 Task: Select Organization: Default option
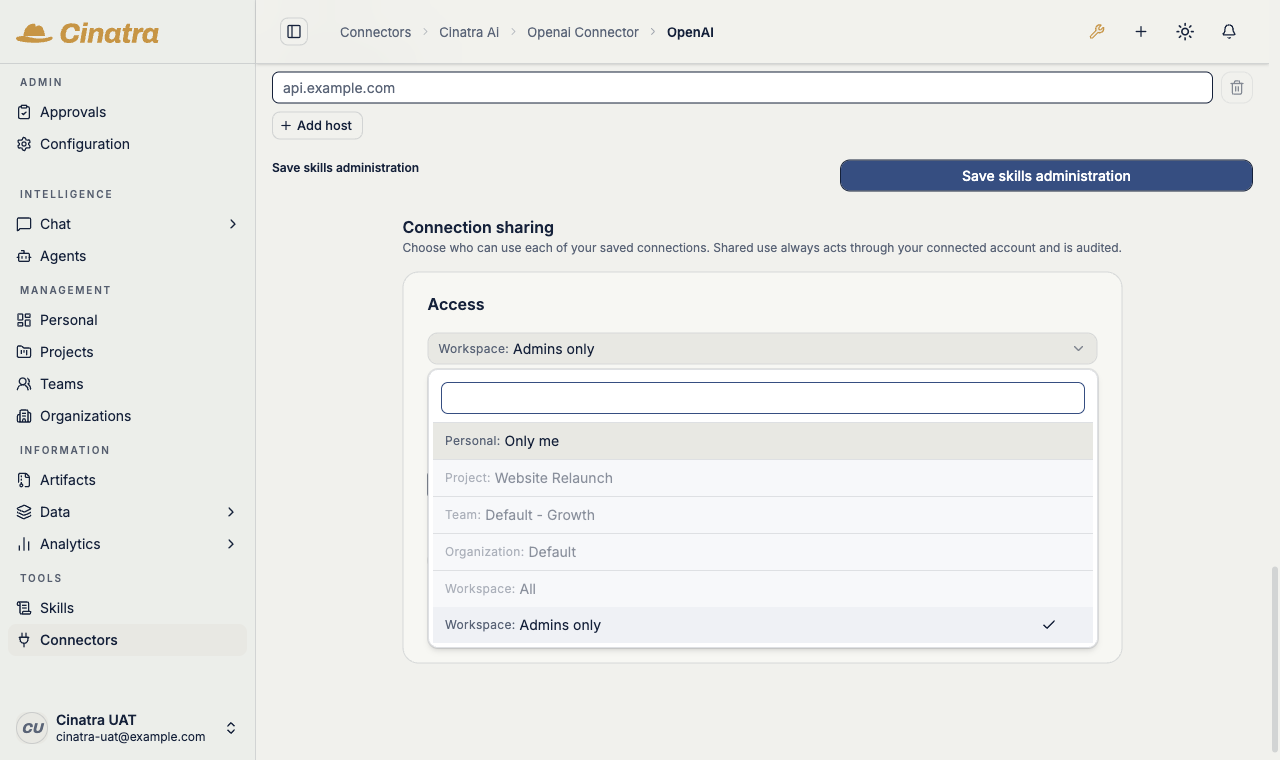[x=762, y=552]
